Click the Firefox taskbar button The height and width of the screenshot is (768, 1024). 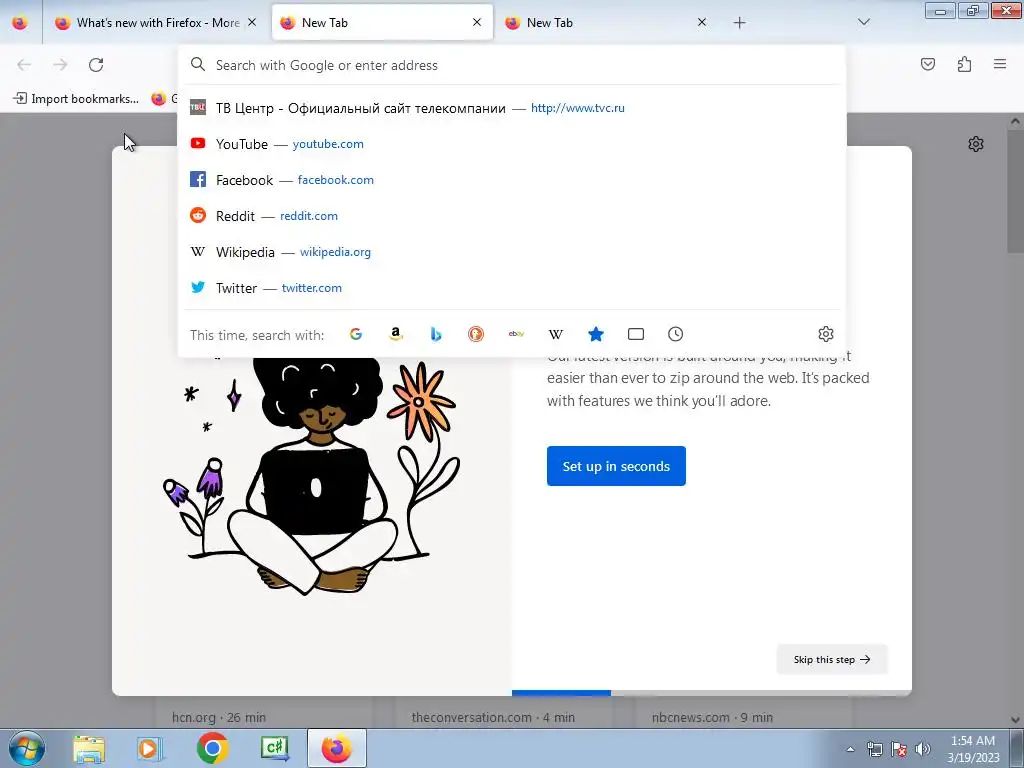pyautogui.click(x=336, y=748)
